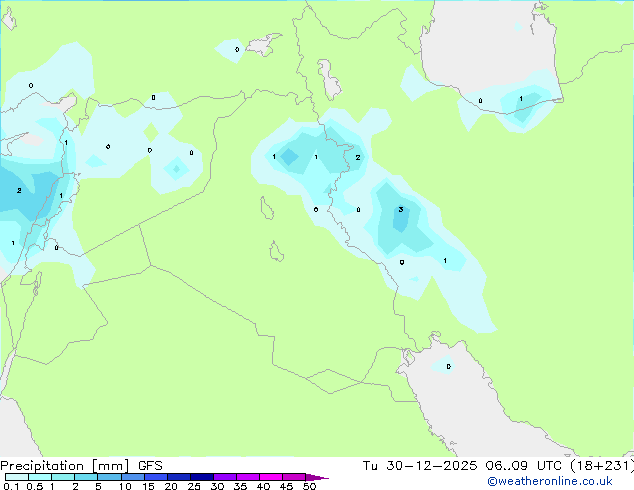The image size is (634, 490).
Task: Click legend tick label '30'
Action: (217, 486)
